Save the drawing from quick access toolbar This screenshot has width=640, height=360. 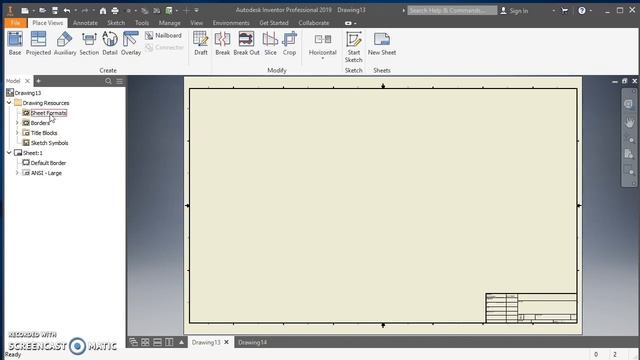click(54, 10)
